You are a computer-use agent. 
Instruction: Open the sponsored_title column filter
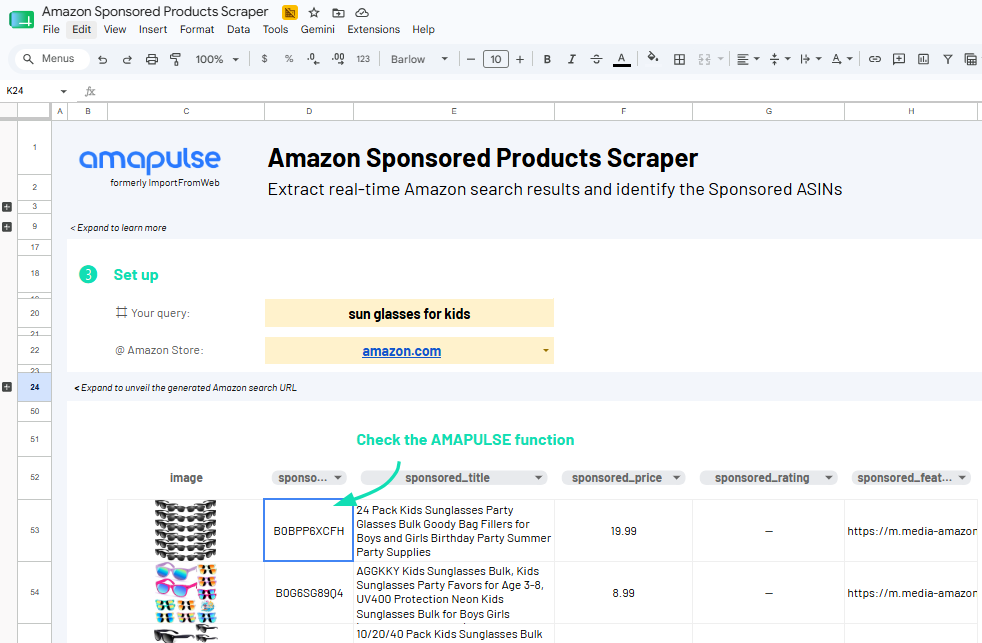tap(538, 478)
